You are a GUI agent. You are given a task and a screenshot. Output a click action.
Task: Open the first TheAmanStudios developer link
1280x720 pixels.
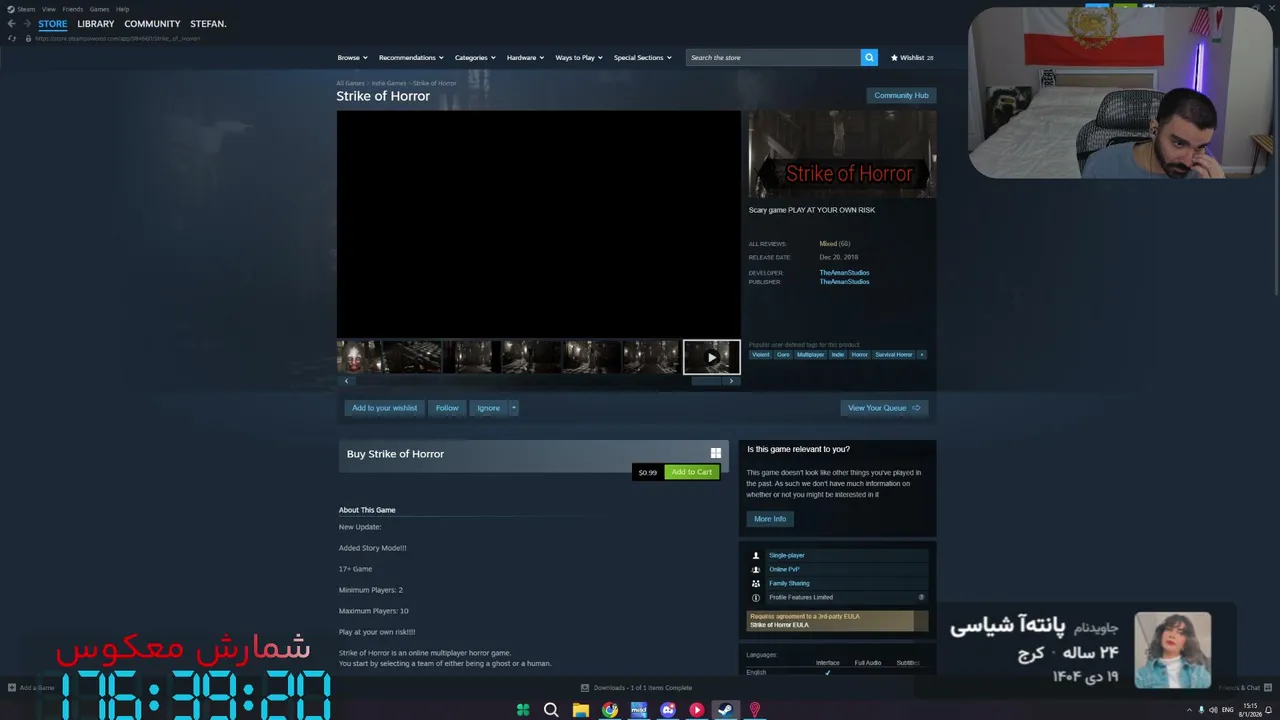click(x=844, y=273)
